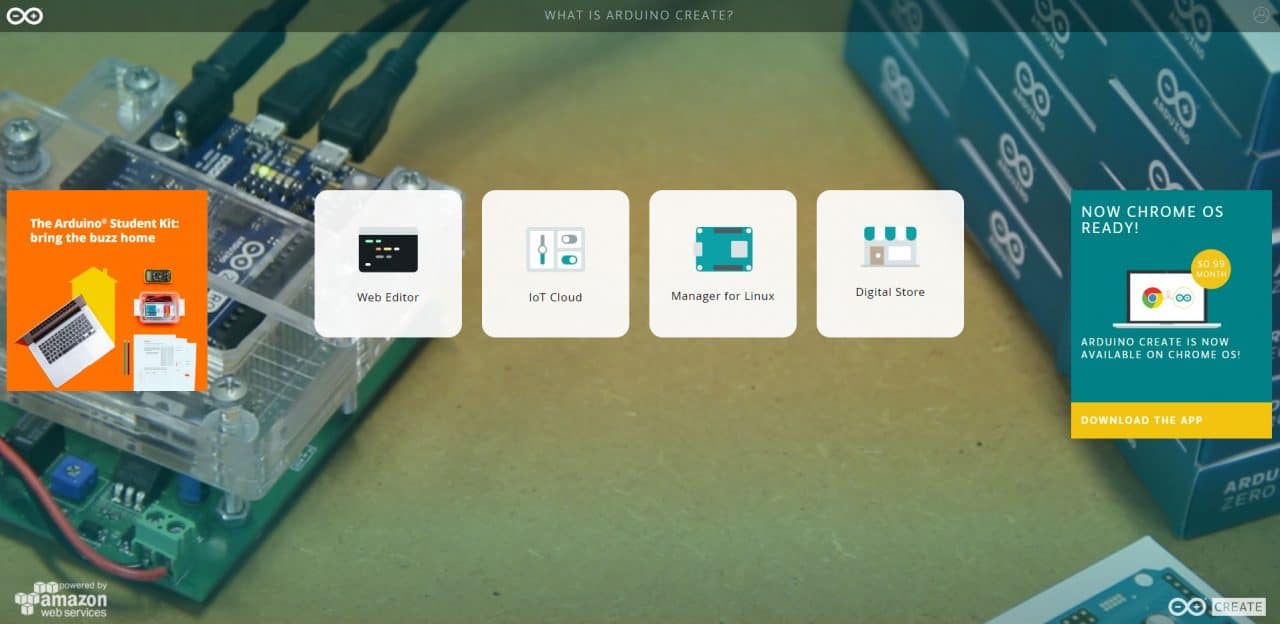
Task: Click the Web Editor code window icon
Action: coord(388,250)
